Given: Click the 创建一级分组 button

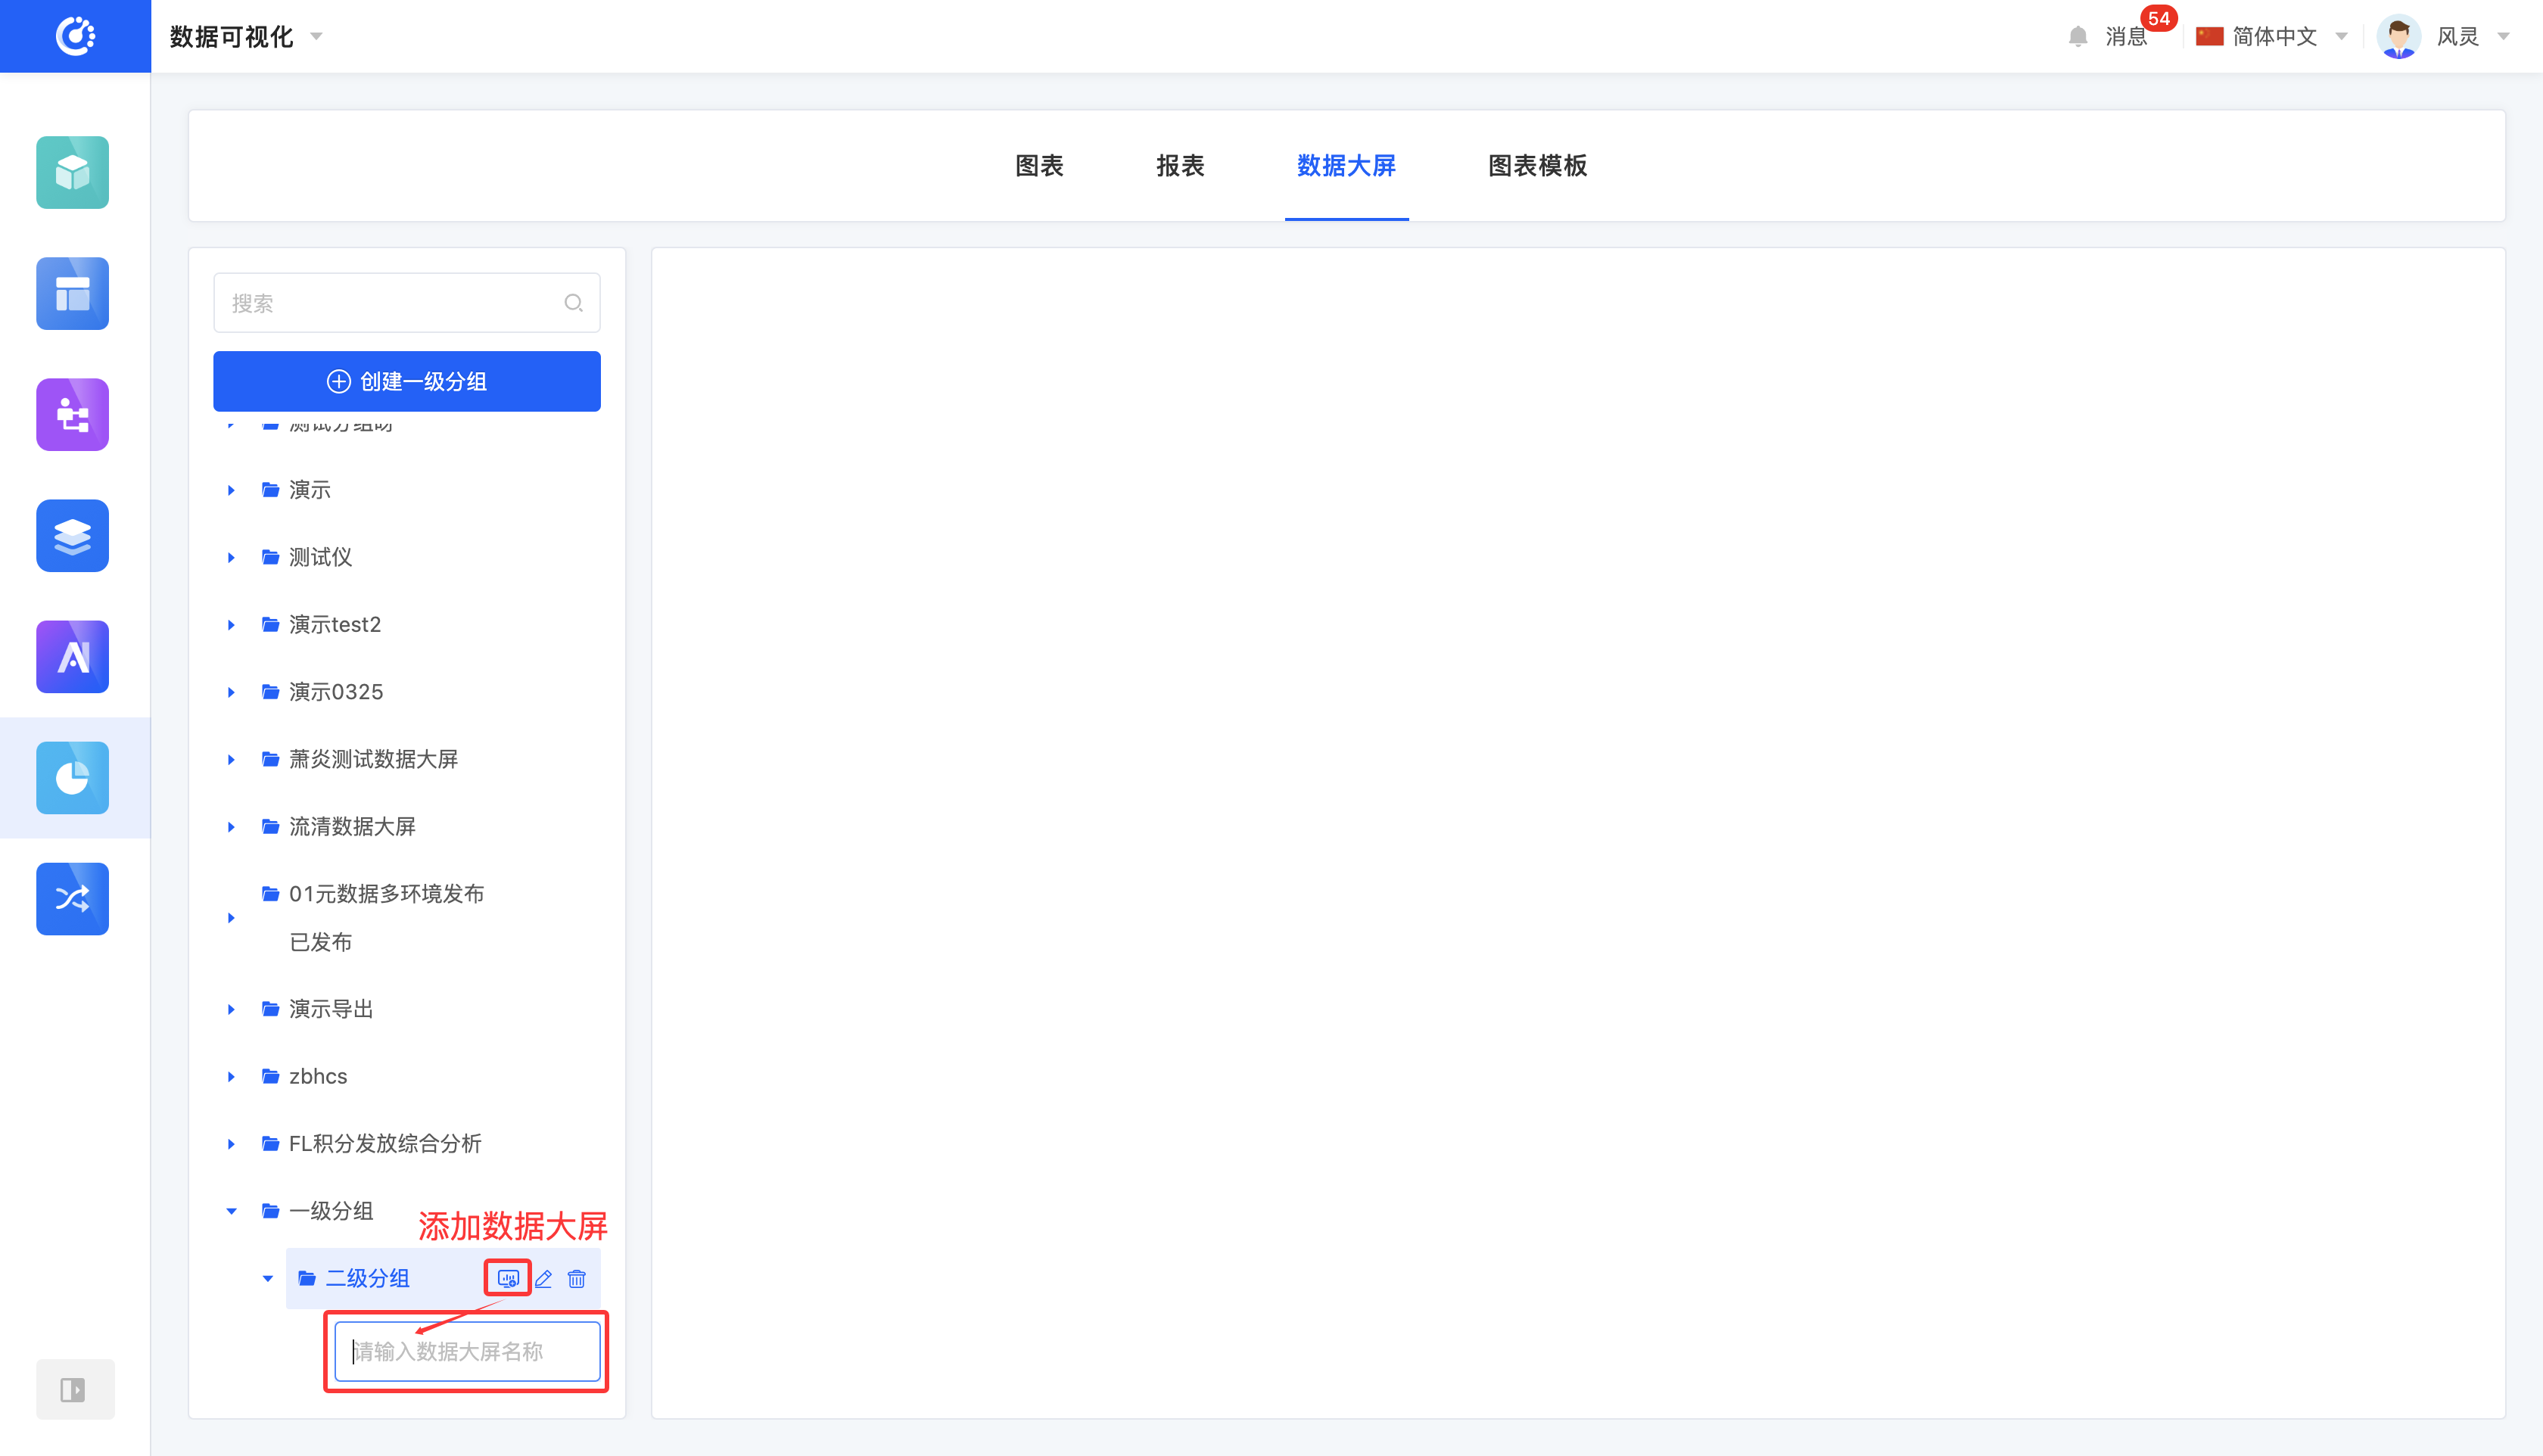Looking at the screenshot, I should (x=406, y=381).
